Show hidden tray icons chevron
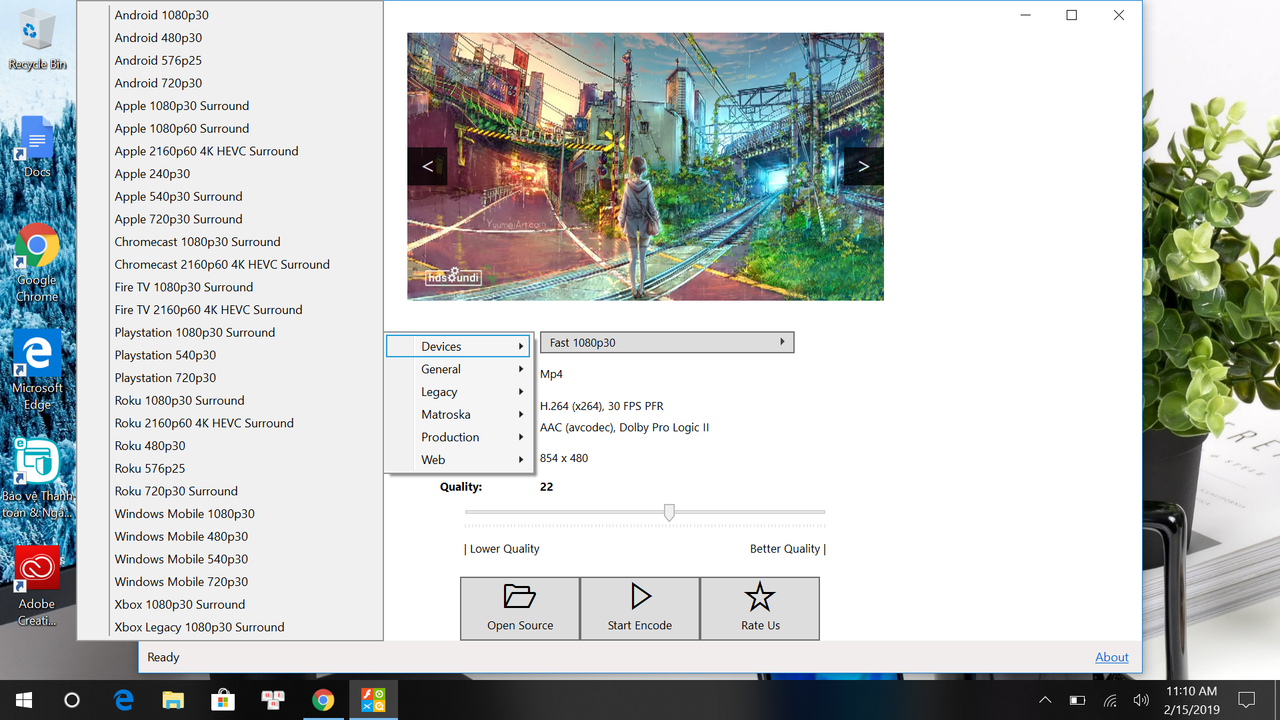This screenshot has width=1280, height=720. coord(1045,700)
